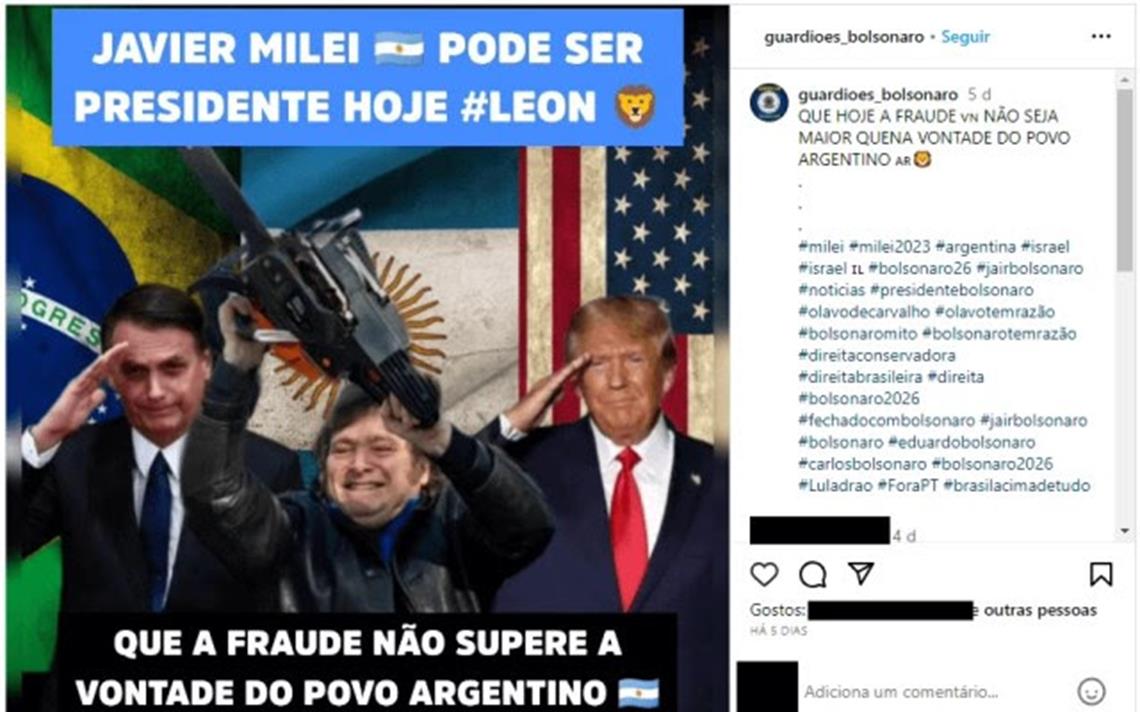Like the post with the heart icon
This screenshot has width=1140, height=712.
(x=764, y=575)
